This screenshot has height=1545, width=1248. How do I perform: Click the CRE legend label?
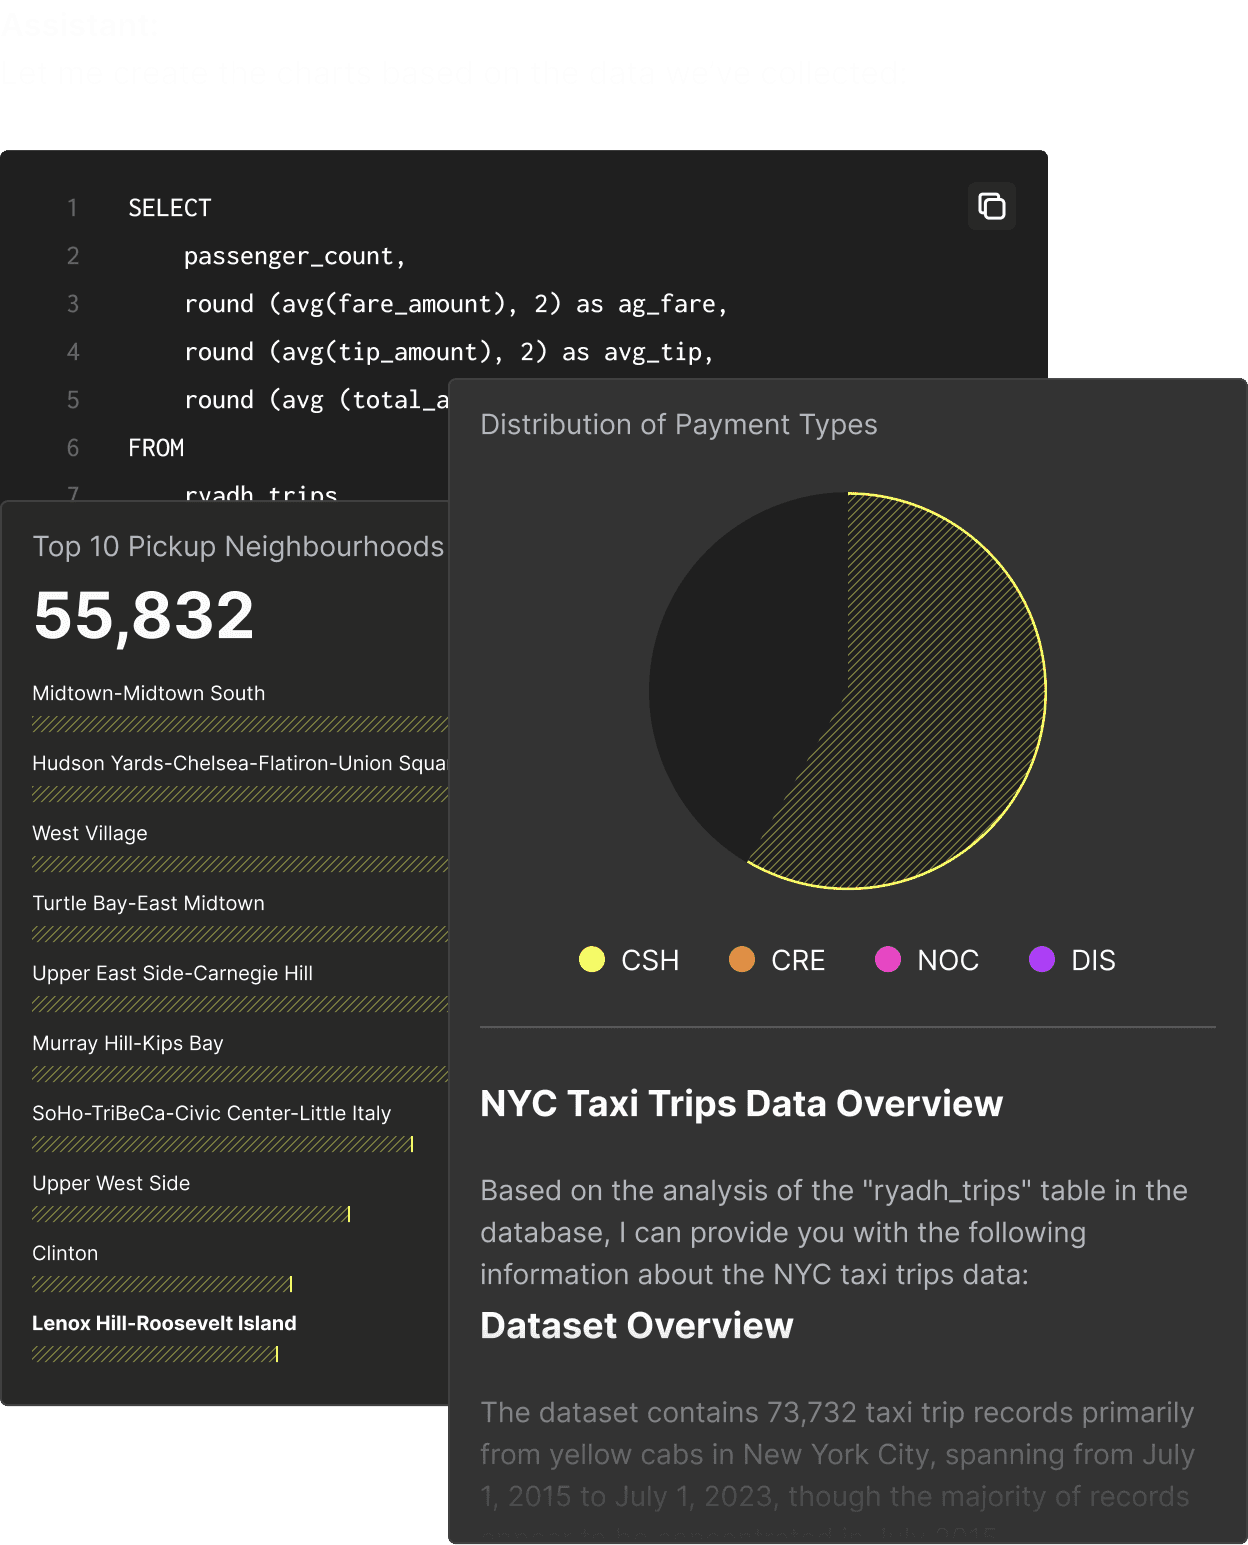tap(798, 960)
